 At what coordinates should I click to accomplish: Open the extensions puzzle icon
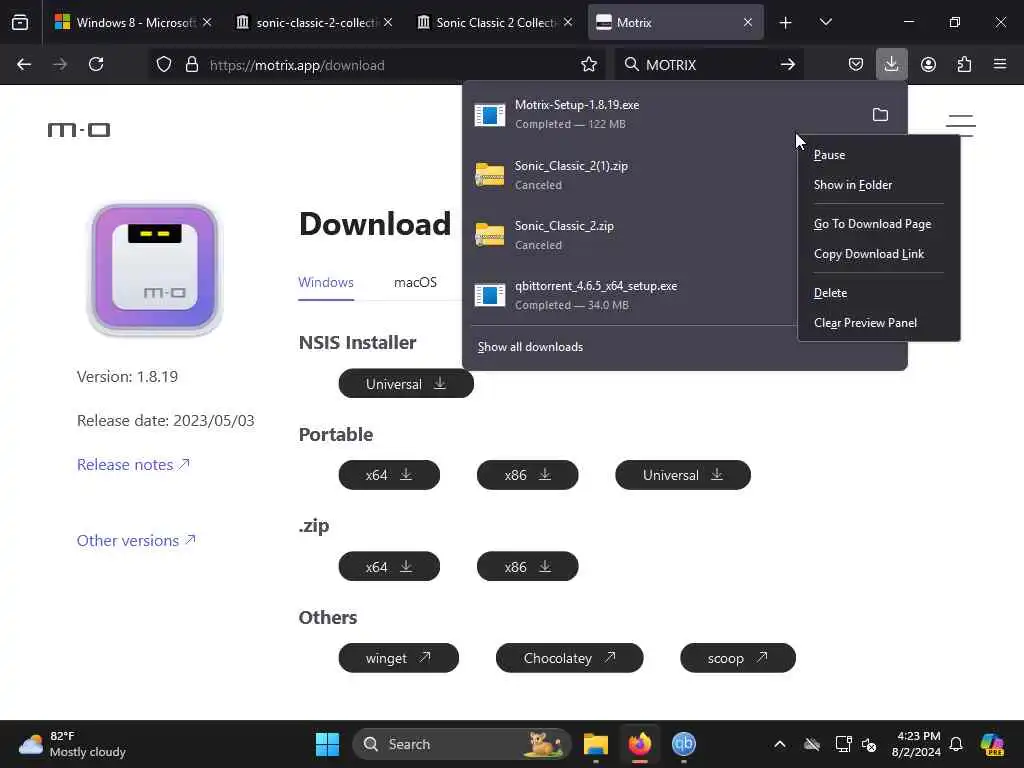(964, 65)
